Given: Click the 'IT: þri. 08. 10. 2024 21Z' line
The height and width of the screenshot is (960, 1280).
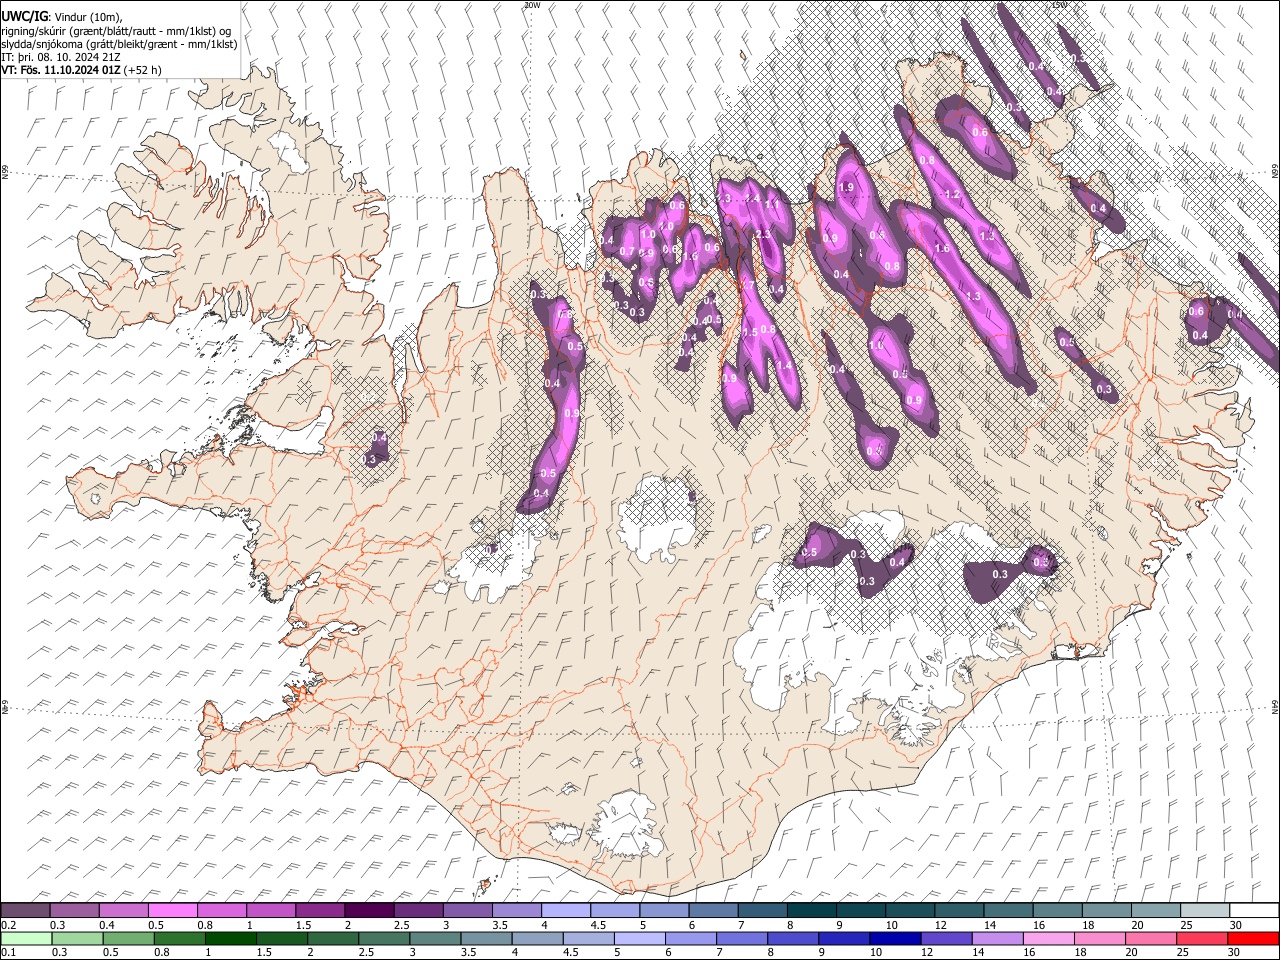Looking at the screenshot, I should point(61,57).
